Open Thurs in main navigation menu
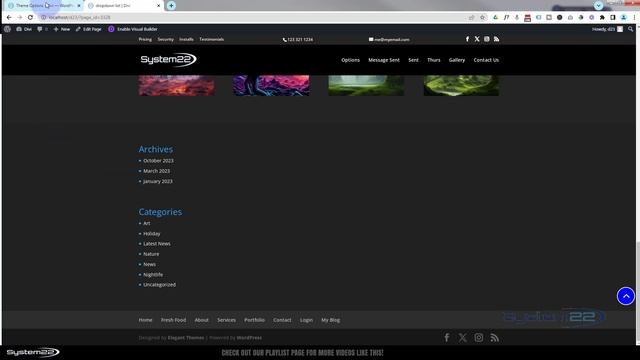640x360 pixels. (x=433, y=60)
